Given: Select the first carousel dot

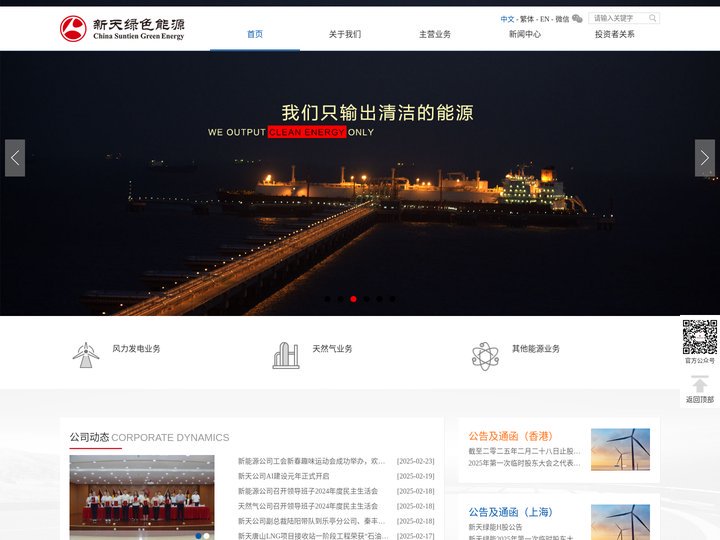Looking at the screenshot, I should pyautogui.click(x=327, y=299).
